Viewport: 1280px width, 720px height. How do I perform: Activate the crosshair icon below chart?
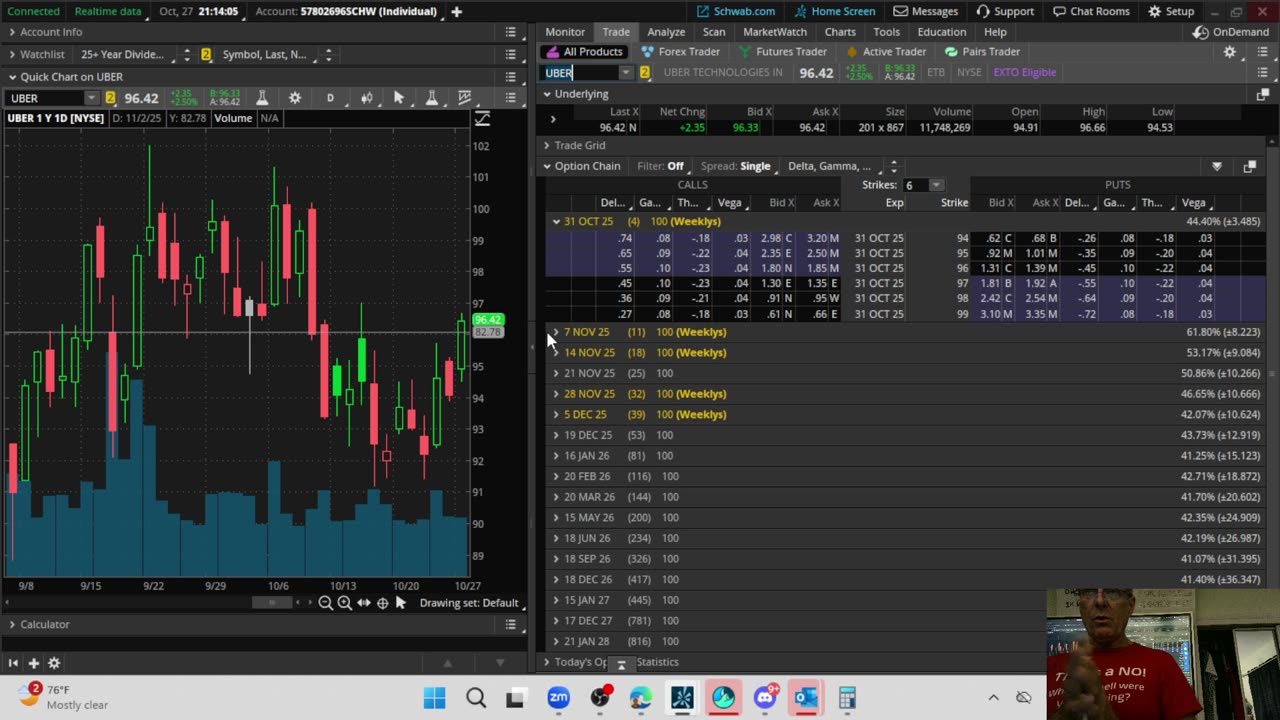pyautogui.click(x=382, y=603)
